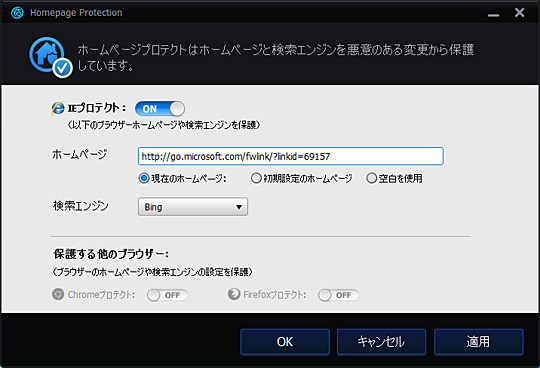Enable the Chromeプロテクト switch
The width and height of the screenshot is (540, 368).
coord(167,295)
